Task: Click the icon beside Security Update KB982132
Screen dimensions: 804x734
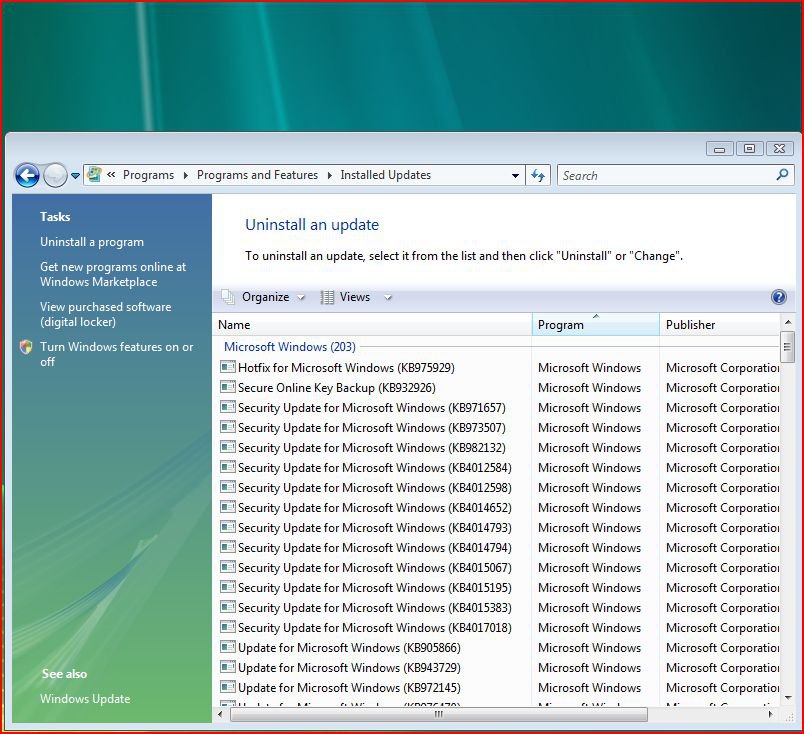Action: 228,447
